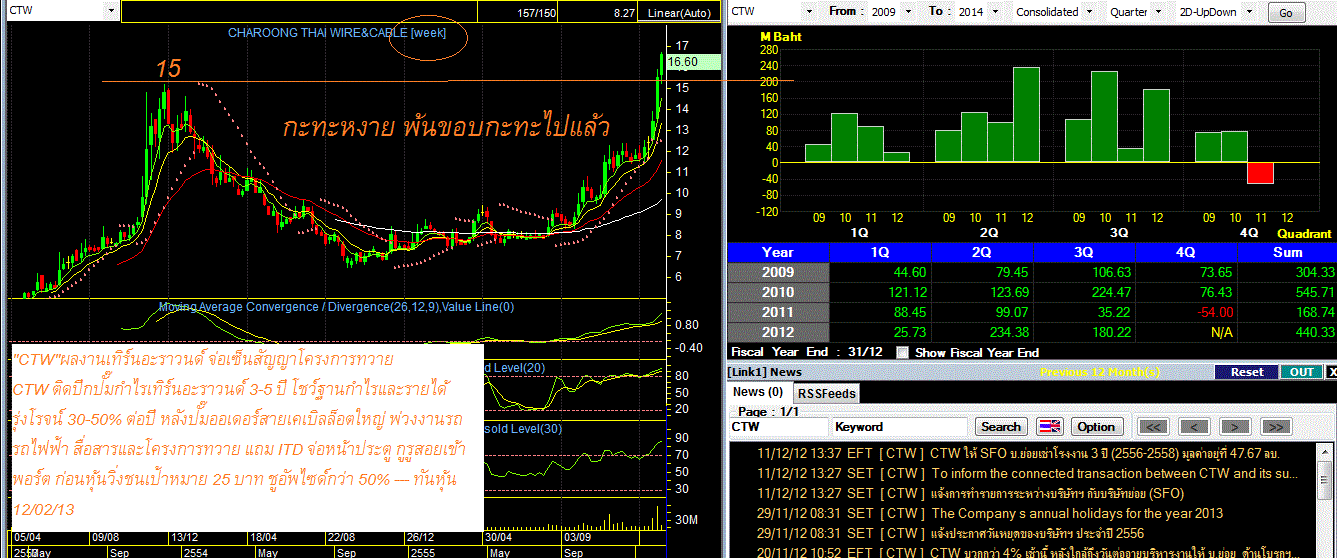Screen dimensions: 1337x558
Task: Click the 3Q column header in table
Action: click(x=1084, y=253)
